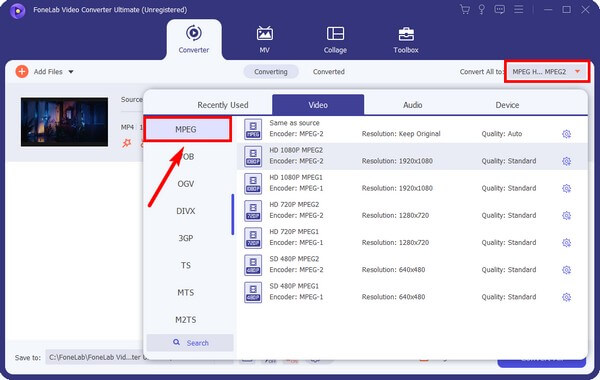Expand the Convert All to format dropdown
600x380 pixels.
click(x=546, y=72)
